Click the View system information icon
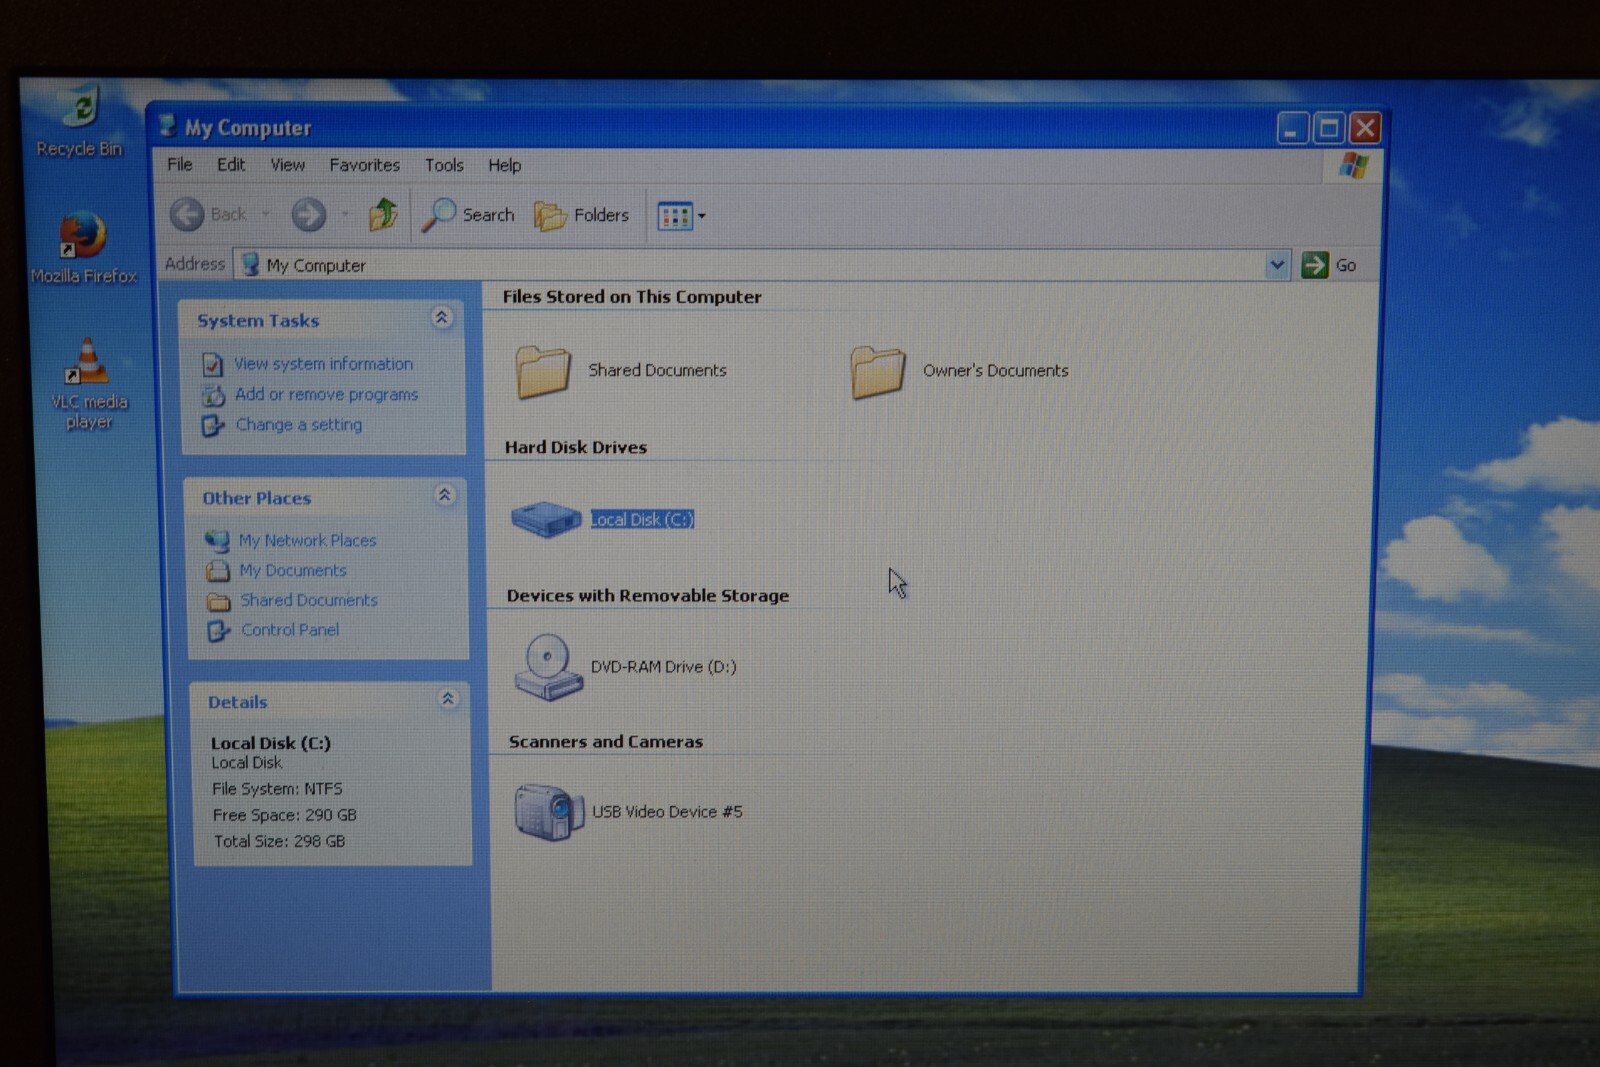Screen dimensions: 1600x1067 click(x=212, y=365)
